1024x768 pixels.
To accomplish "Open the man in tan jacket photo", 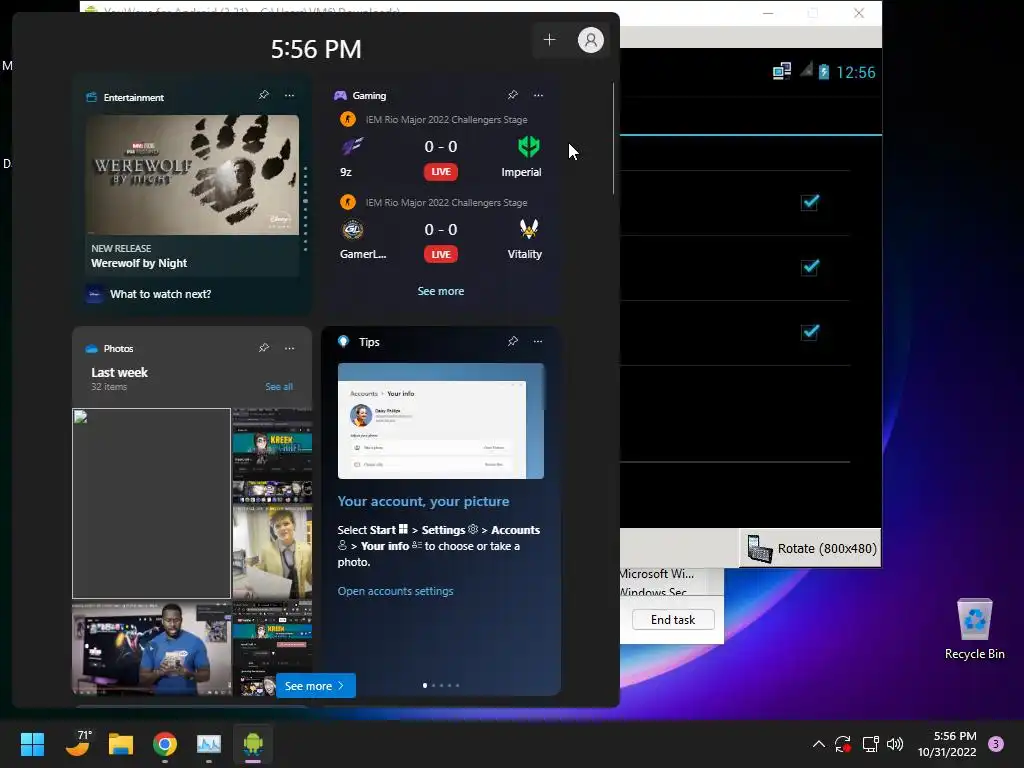I will pos(272,552).
